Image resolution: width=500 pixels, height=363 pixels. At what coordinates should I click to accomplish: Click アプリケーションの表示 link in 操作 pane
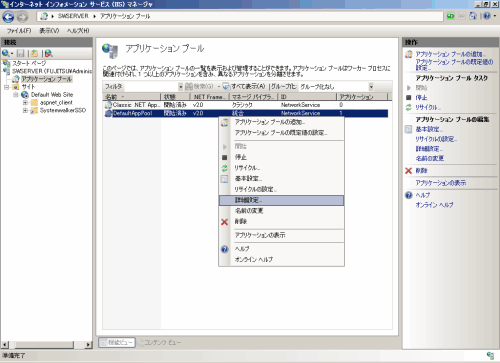tap(441, 183)
